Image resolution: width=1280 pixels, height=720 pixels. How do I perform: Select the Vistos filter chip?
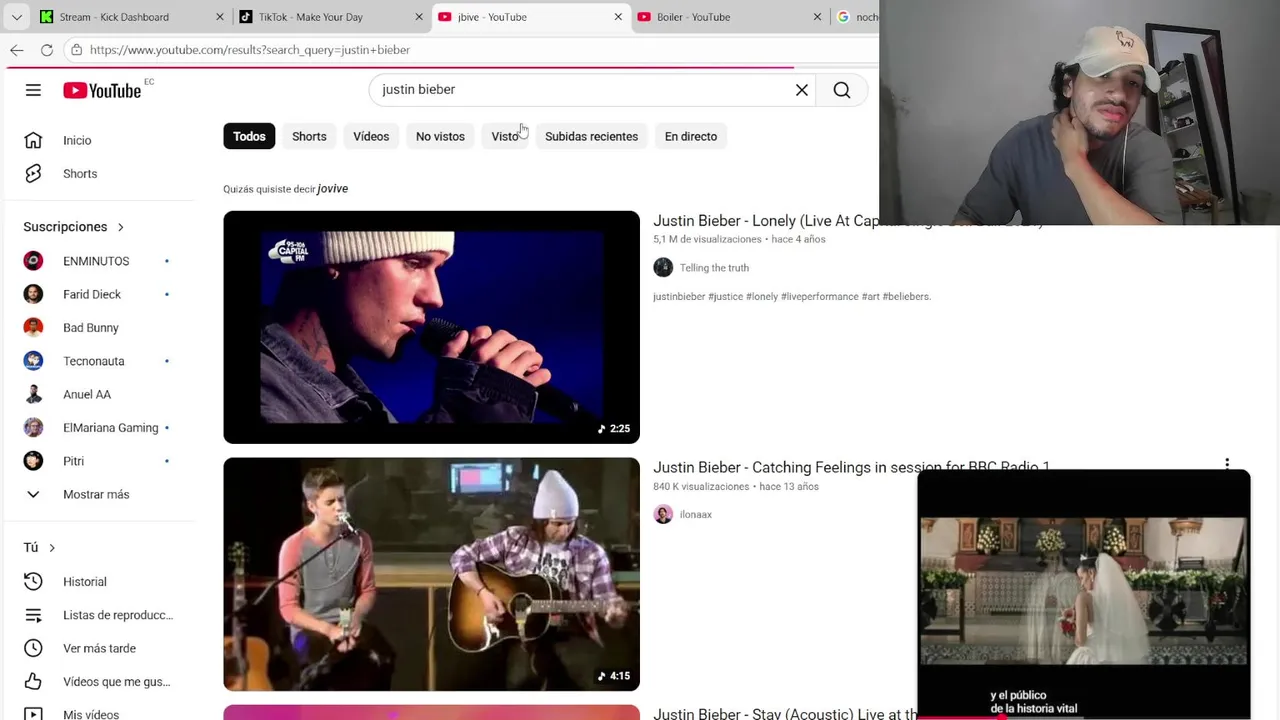pos(506,136)
